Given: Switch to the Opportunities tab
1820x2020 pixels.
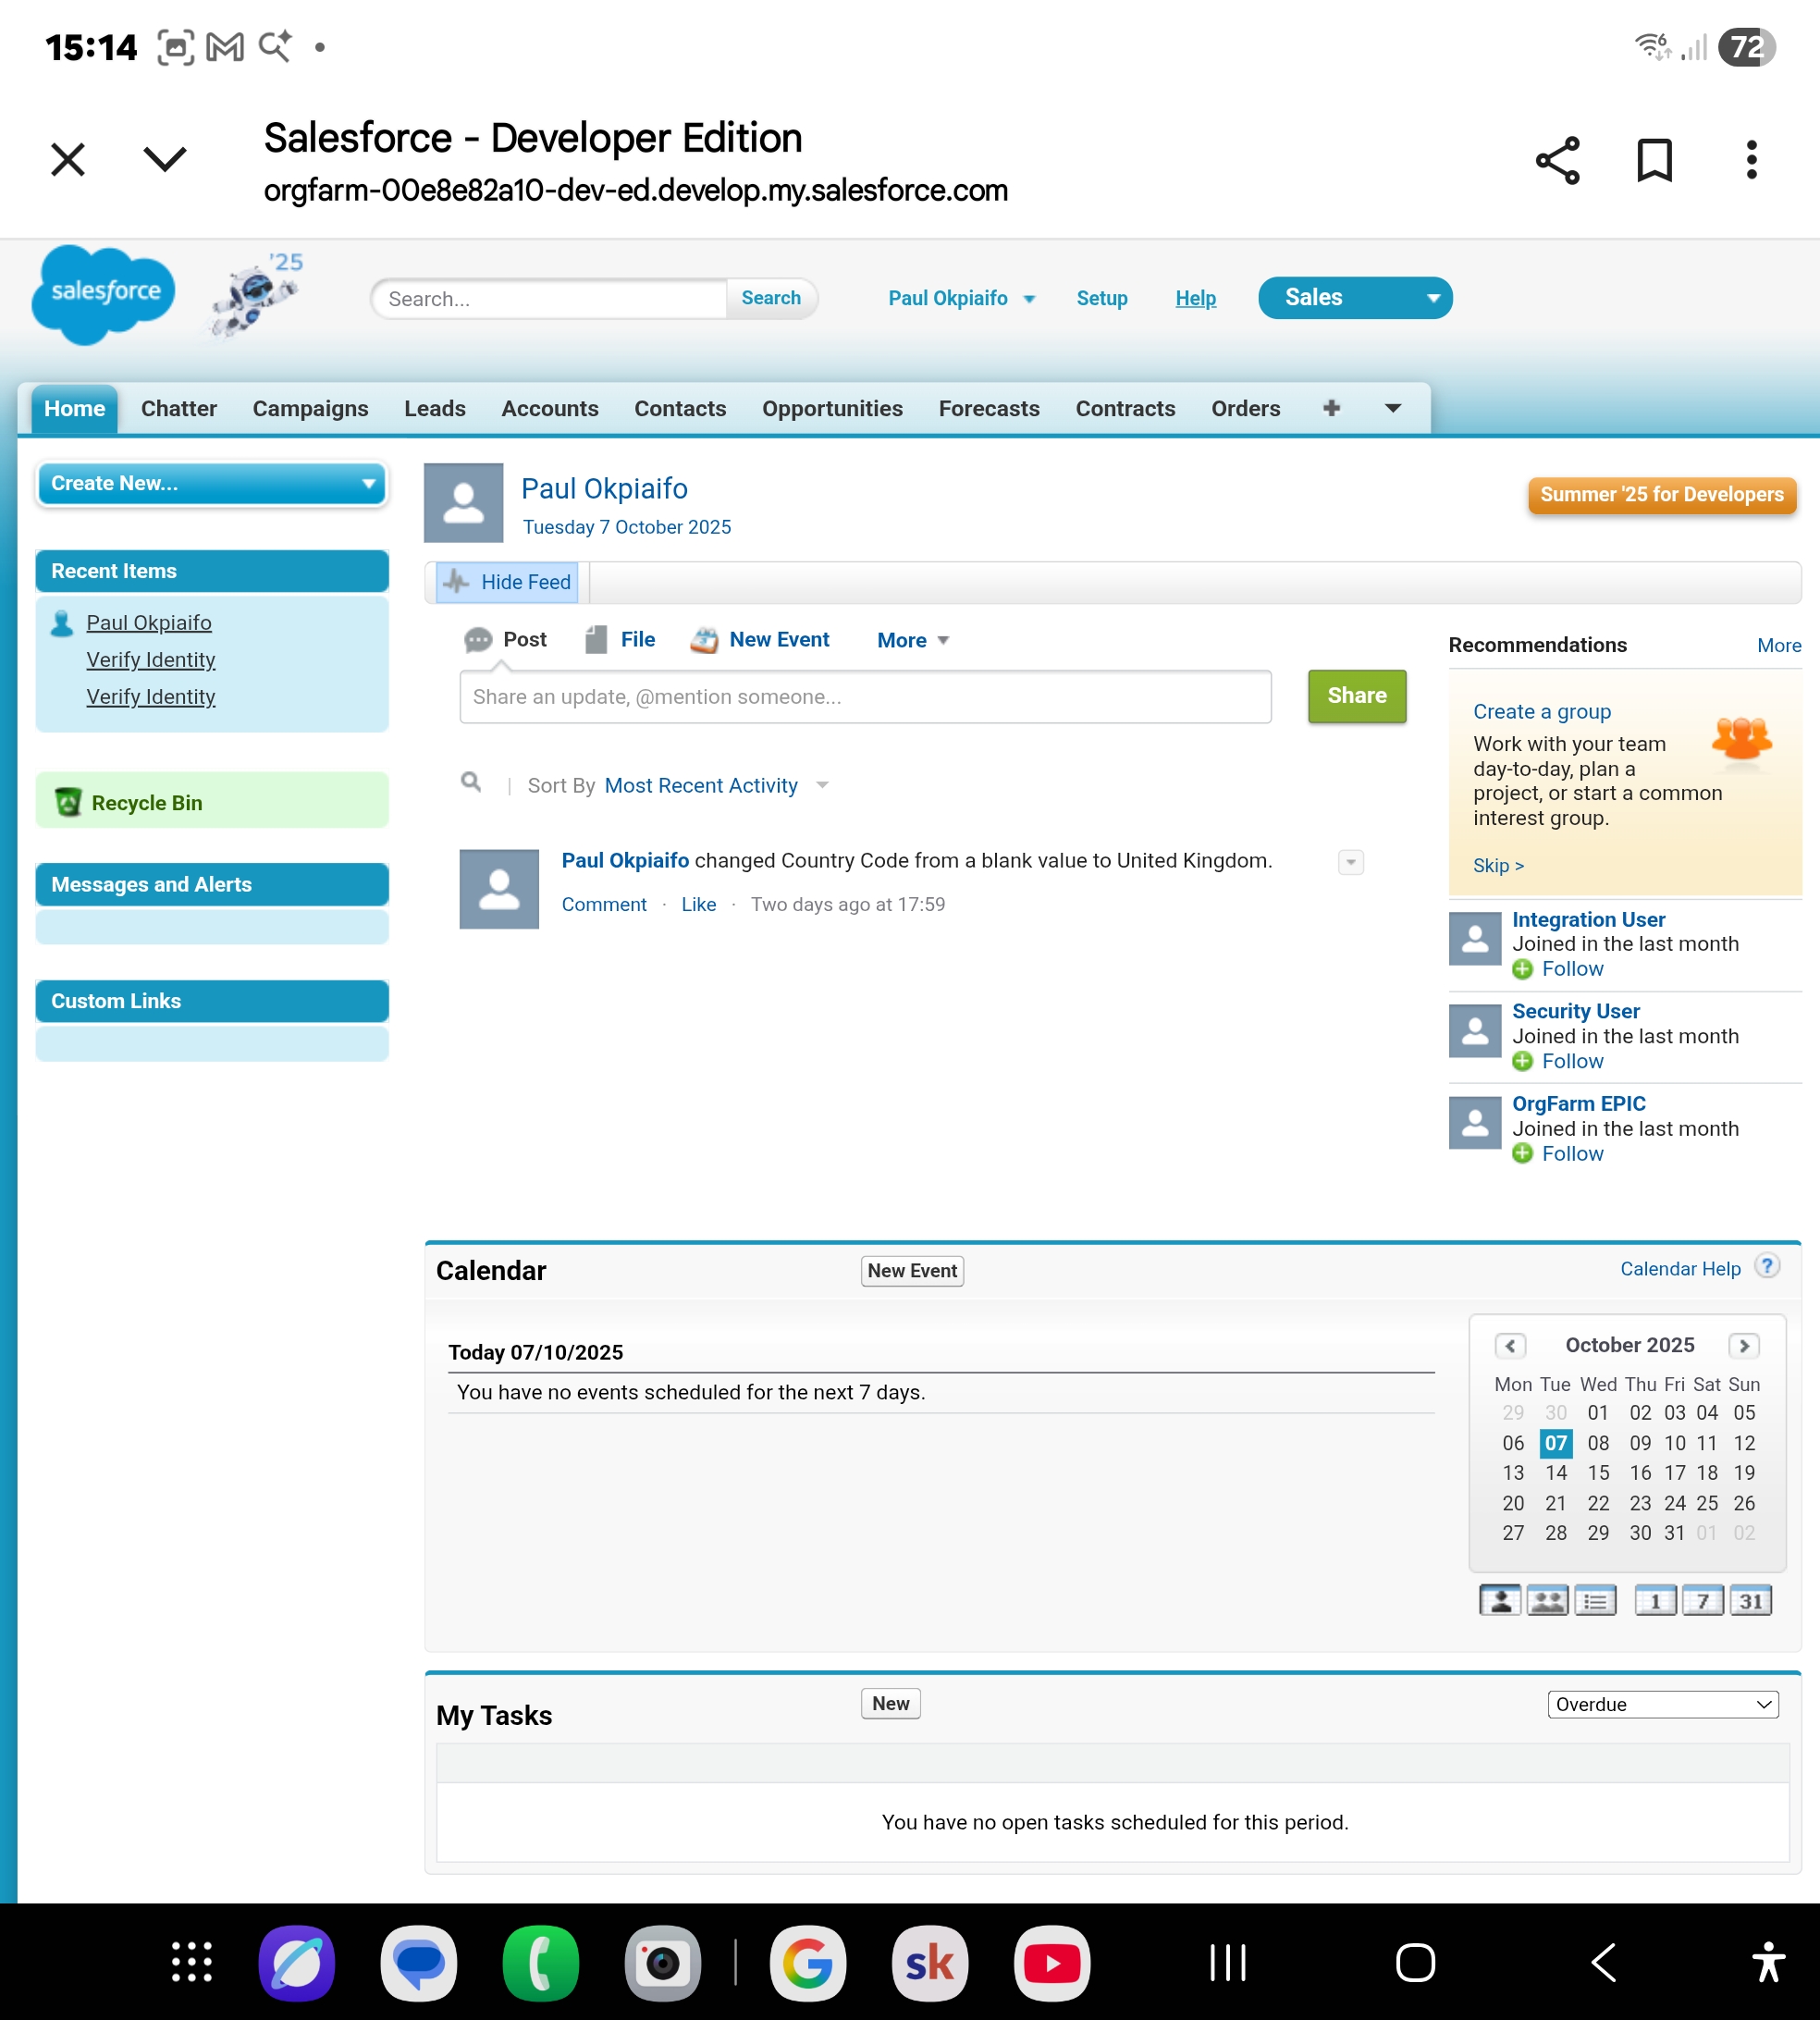Looking at the screenshot, I should (x=832, y=408).
